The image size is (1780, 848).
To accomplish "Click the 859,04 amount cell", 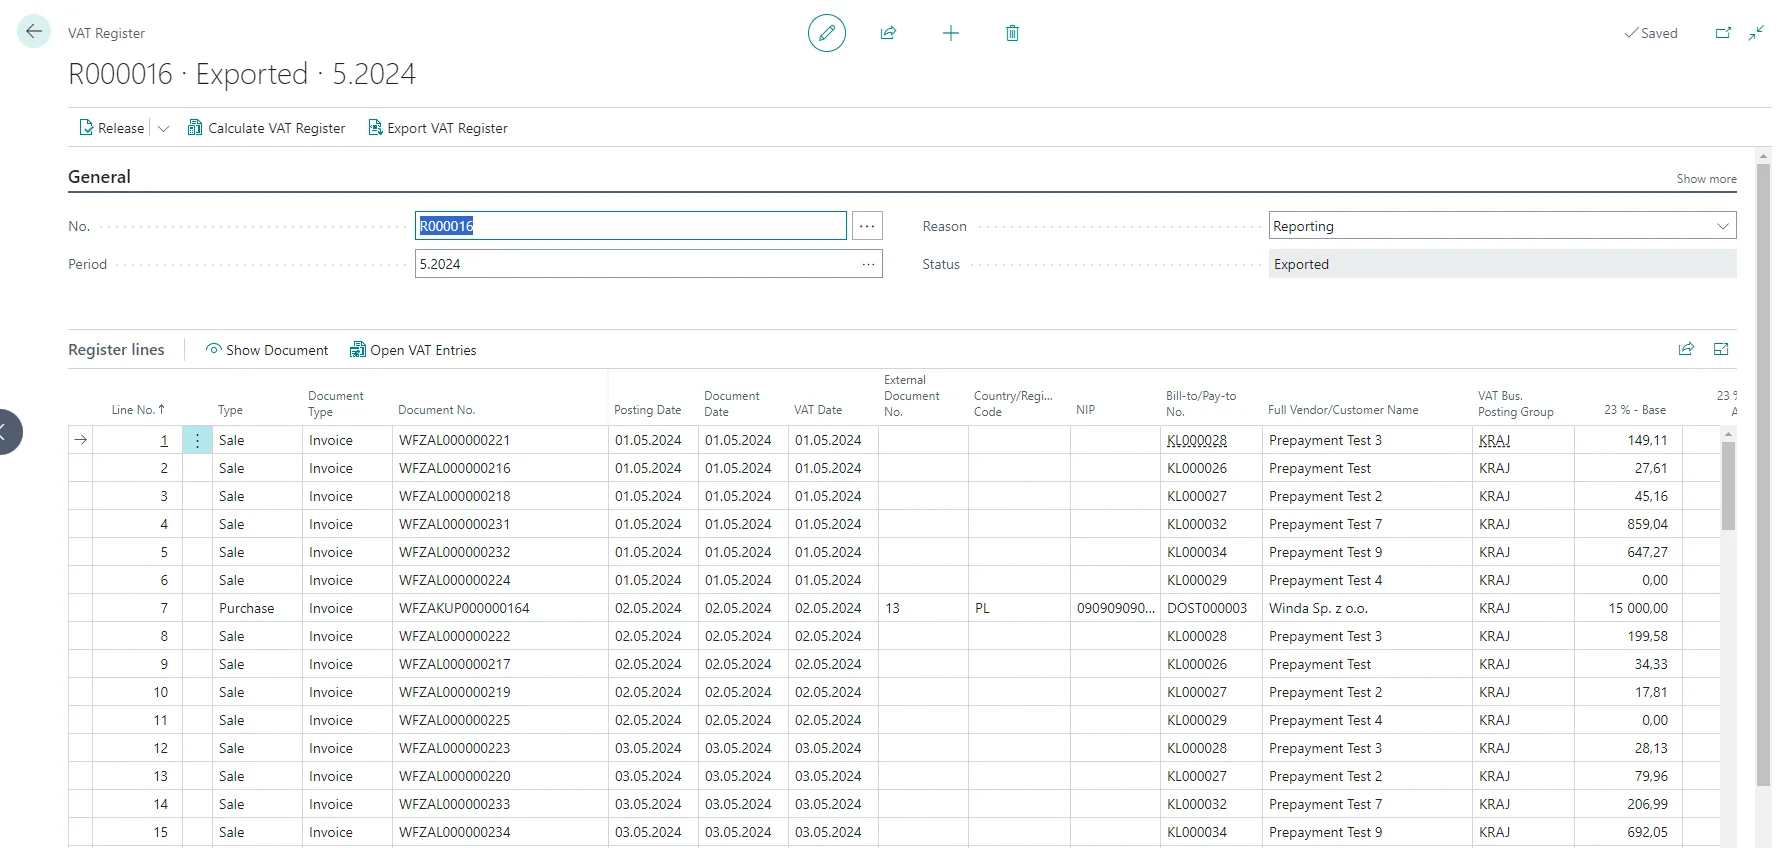I will 1647,524.
